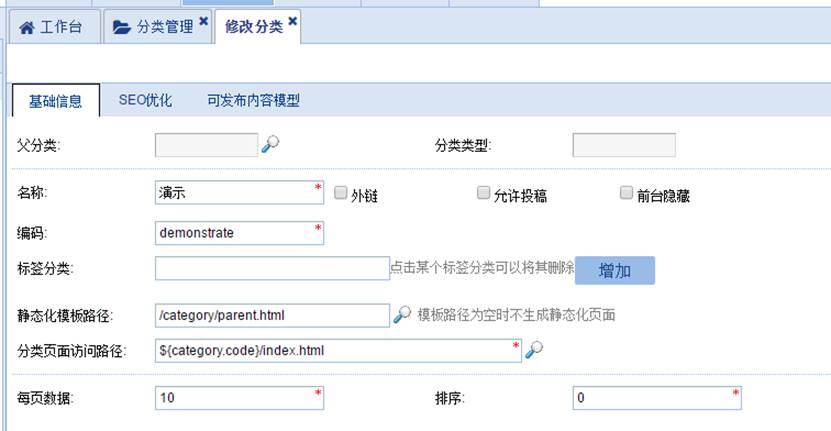Click magnifier icon beside 静态化模板路径 field
Screen dimensions: 831x431
[401, 315]
